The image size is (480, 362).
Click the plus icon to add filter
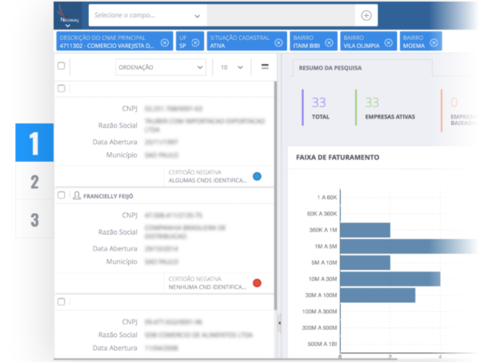coord(366,15)
